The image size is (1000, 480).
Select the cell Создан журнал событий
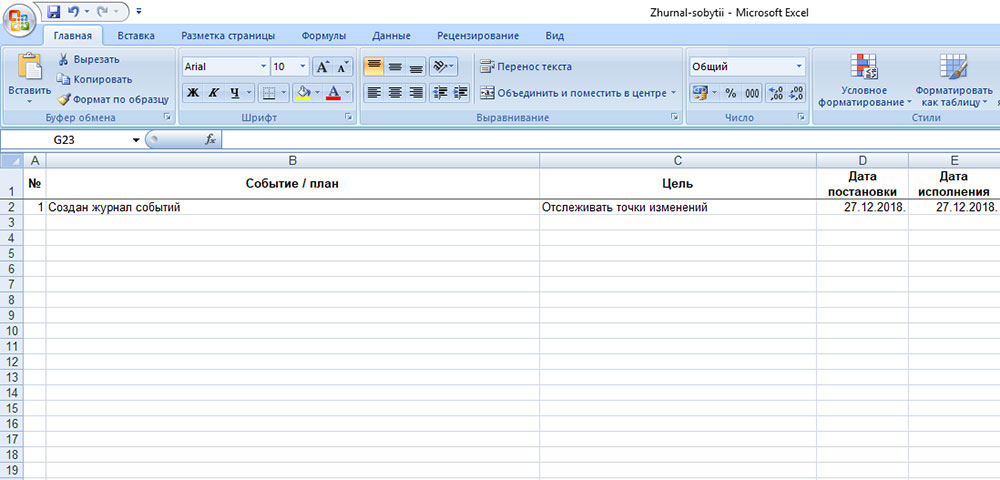(293, 207)
